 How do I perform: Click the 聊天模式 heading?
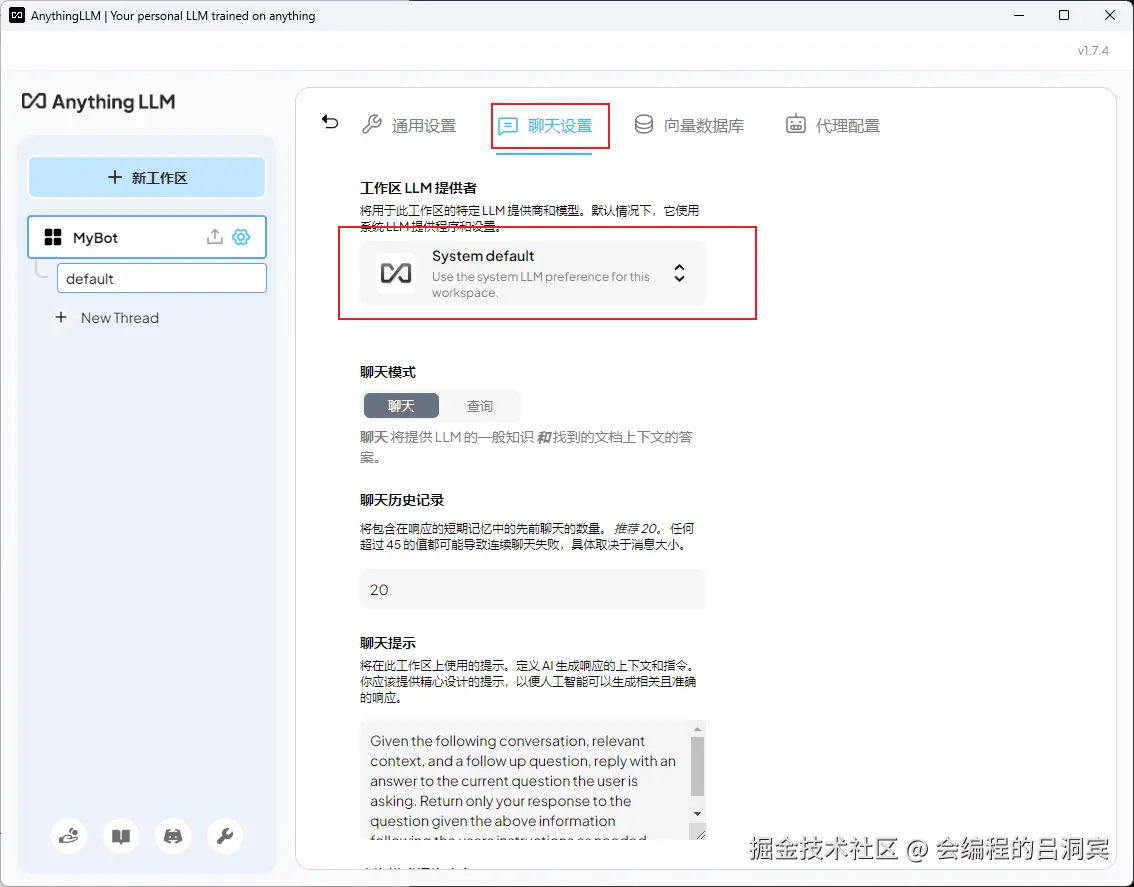coord(388,372)
